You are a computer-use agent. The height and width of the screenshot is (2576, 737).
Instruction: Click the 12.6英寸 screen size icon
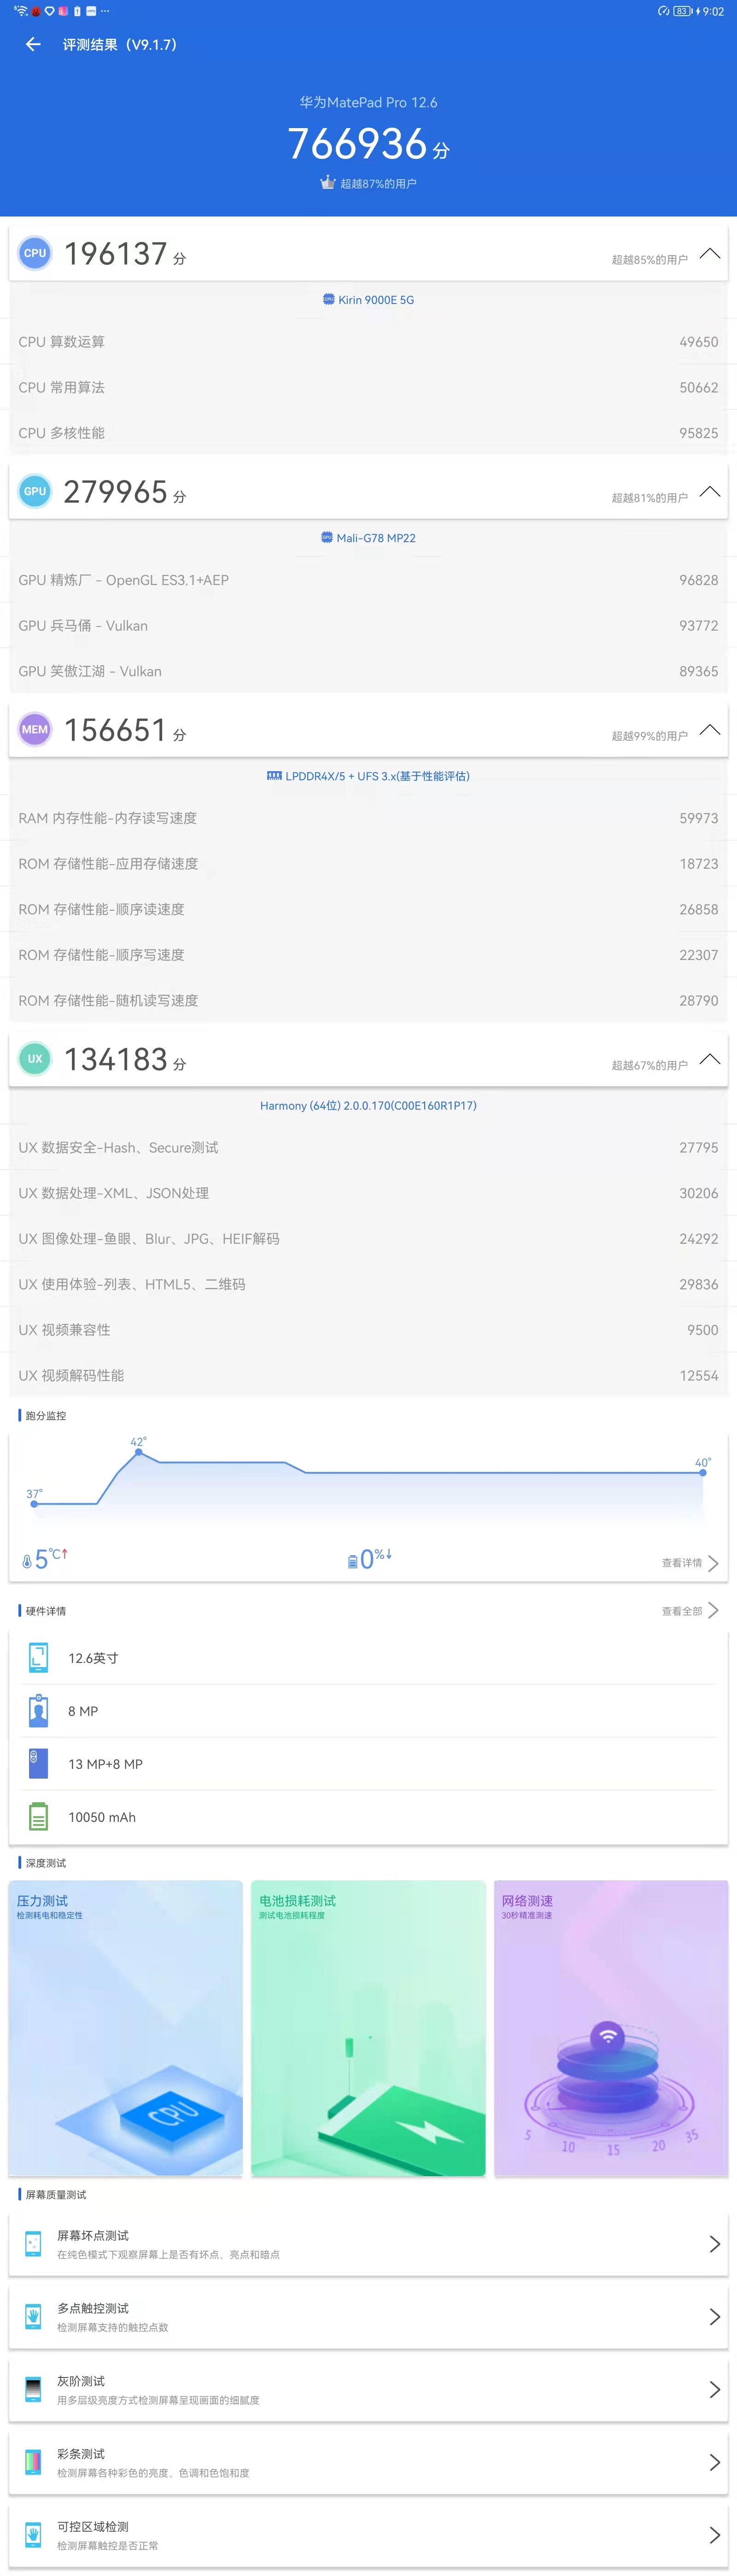(x=38, y=1657)
